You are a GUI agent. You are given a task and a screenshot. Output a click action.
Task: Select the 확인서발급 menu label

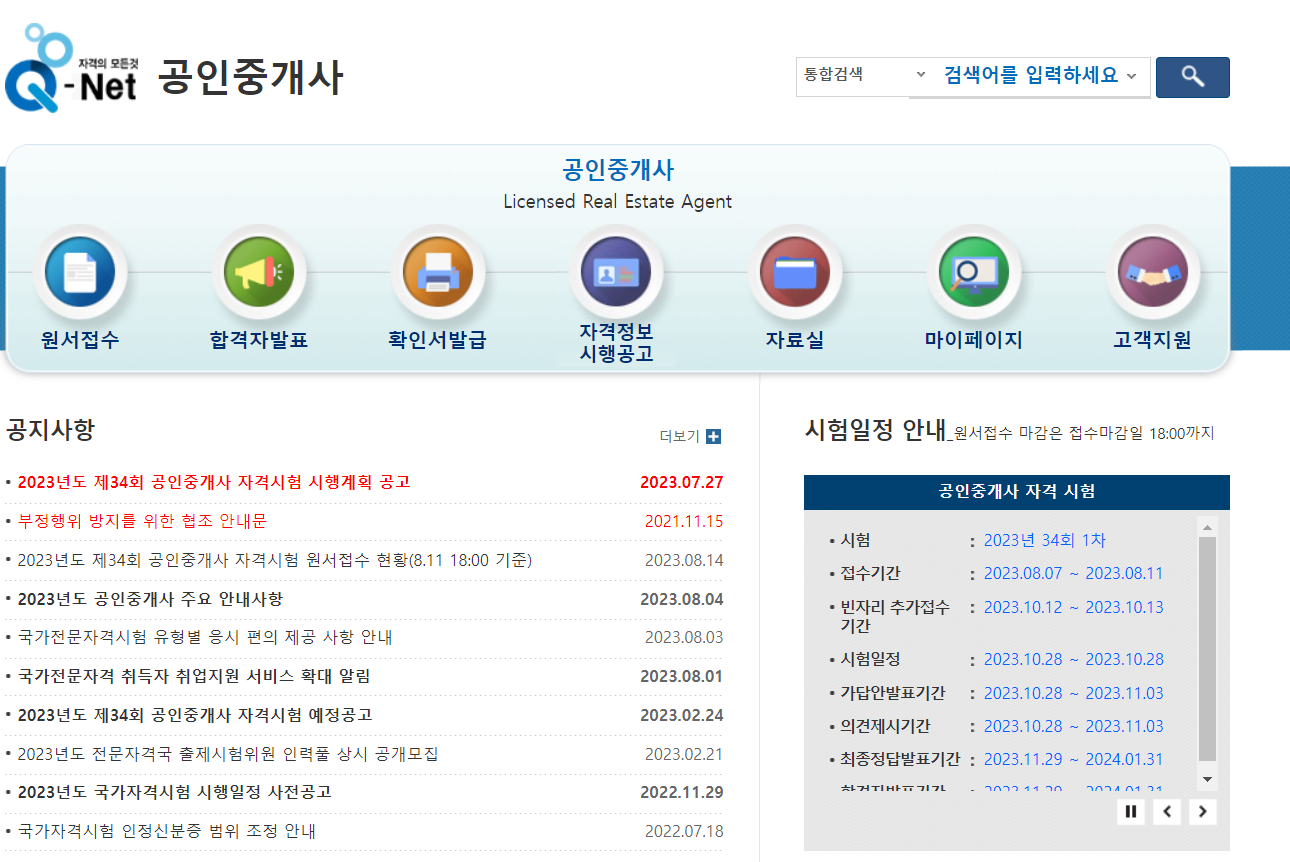tap(438, 340)
